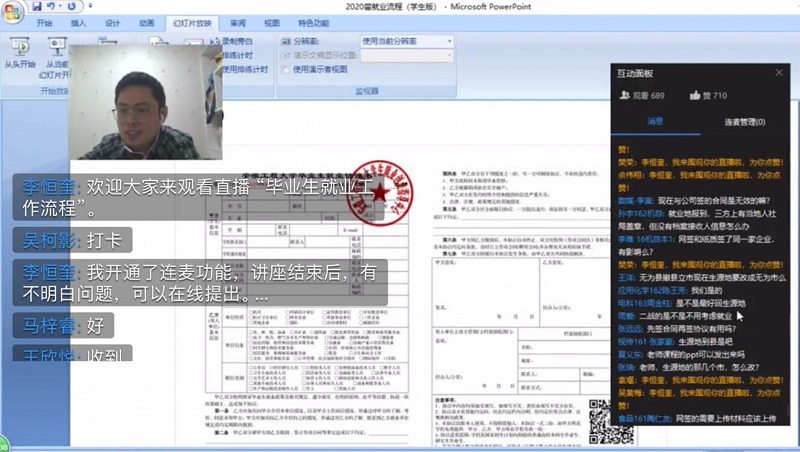The width and height of the screenshot is (800, 452).
Task: Switch to the 审阅 ribbon tab
Action: point(237,22)
